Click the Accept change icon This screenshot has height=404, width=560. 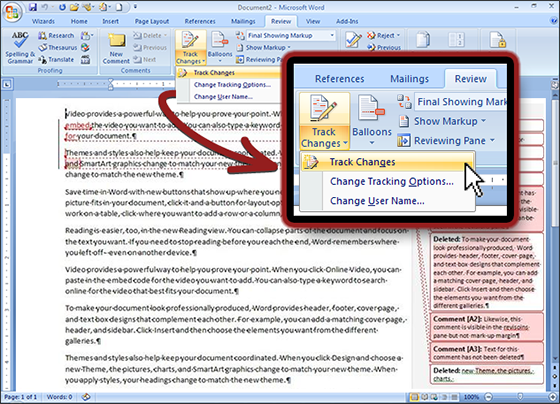[x=353, y=40]
